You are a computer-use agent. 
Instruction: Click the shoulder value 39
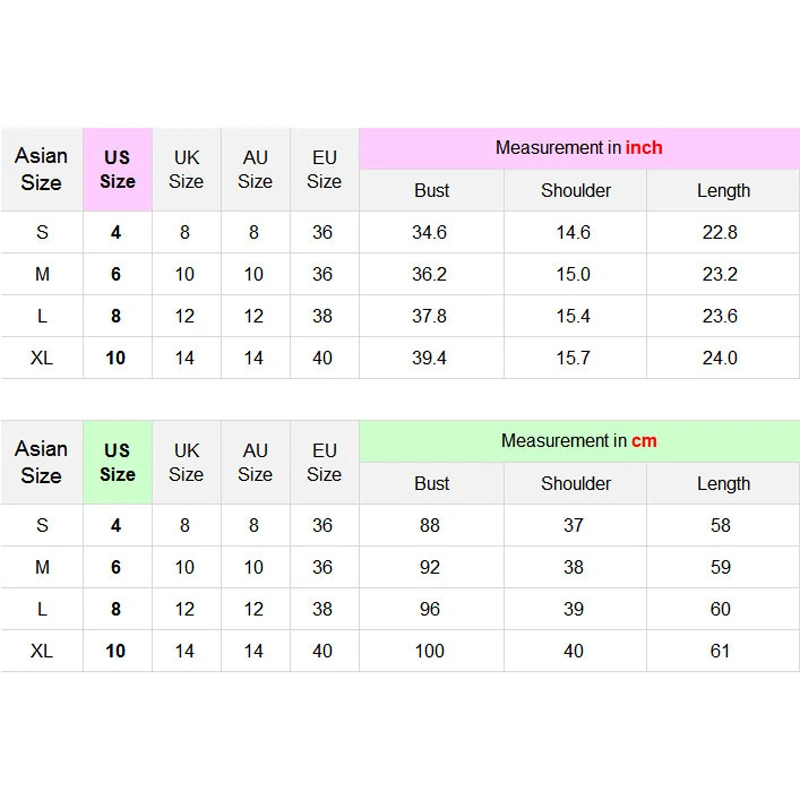point(573,609)
